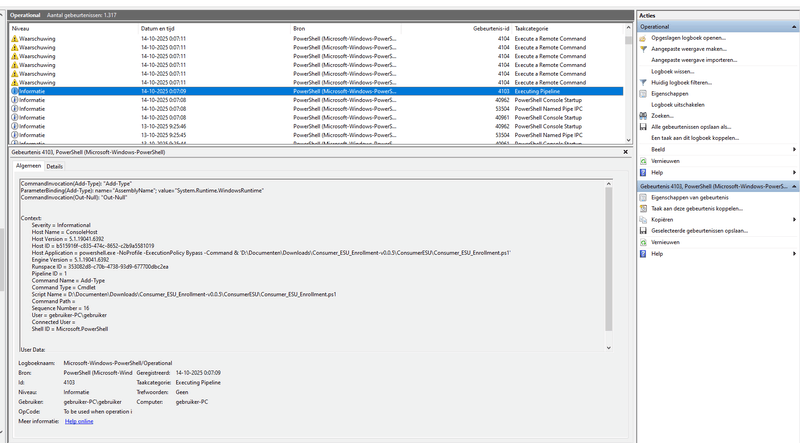The height and width of the screenshot is (443, 800).
Task: Click the gebruiker-PC Computer value
Action: [x=191, y=402]
